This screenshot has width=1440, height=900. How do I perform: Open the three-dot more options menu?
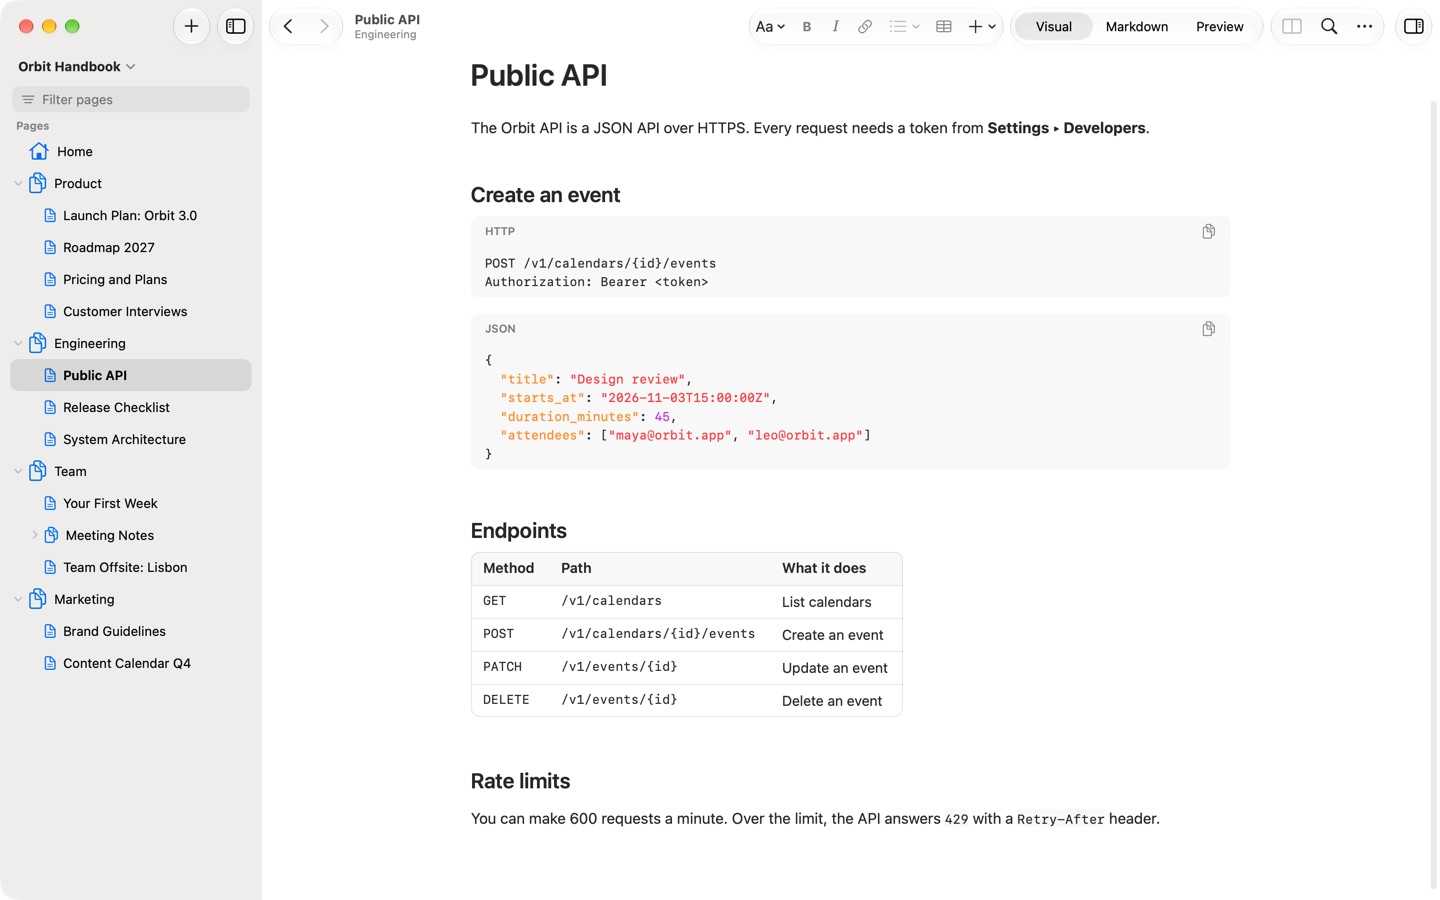1365,27
